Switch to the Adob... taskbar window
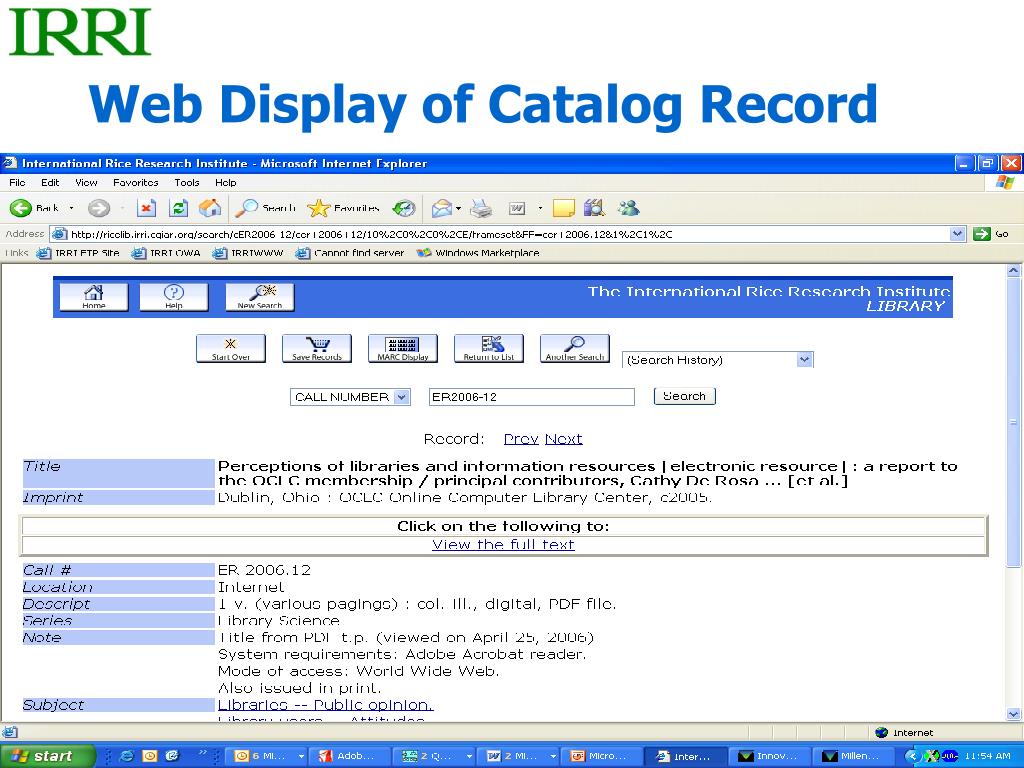 pyautogui.click(x=350, y=756)
